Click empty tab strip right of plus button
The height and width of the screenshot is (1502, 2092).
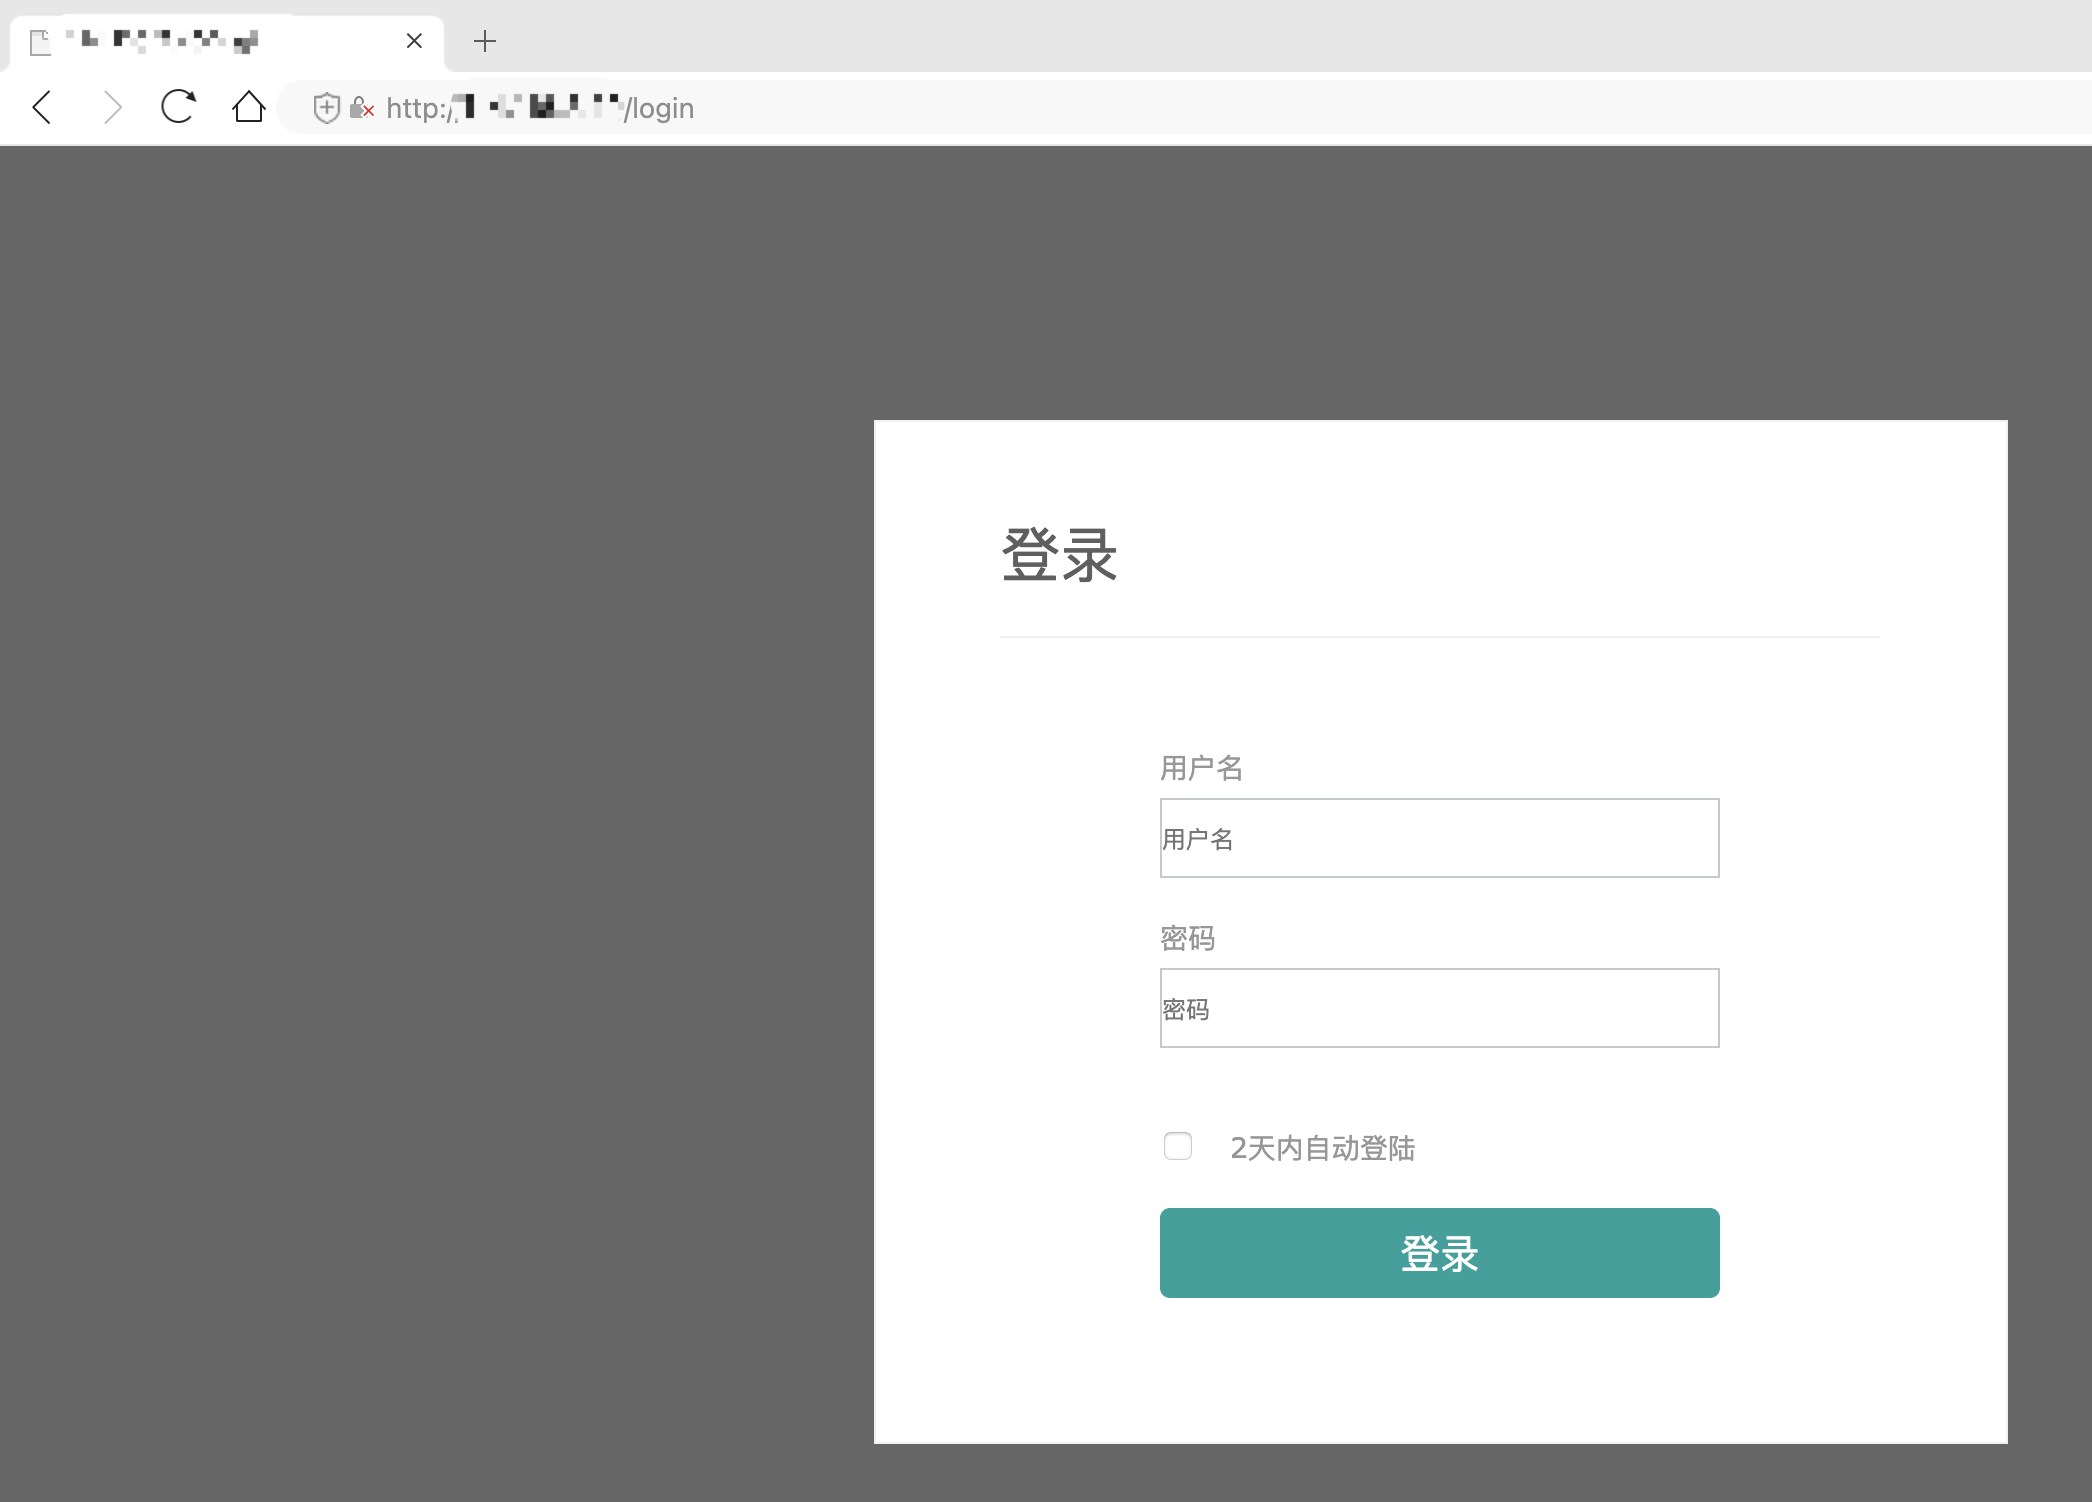tap(1200, 40)
